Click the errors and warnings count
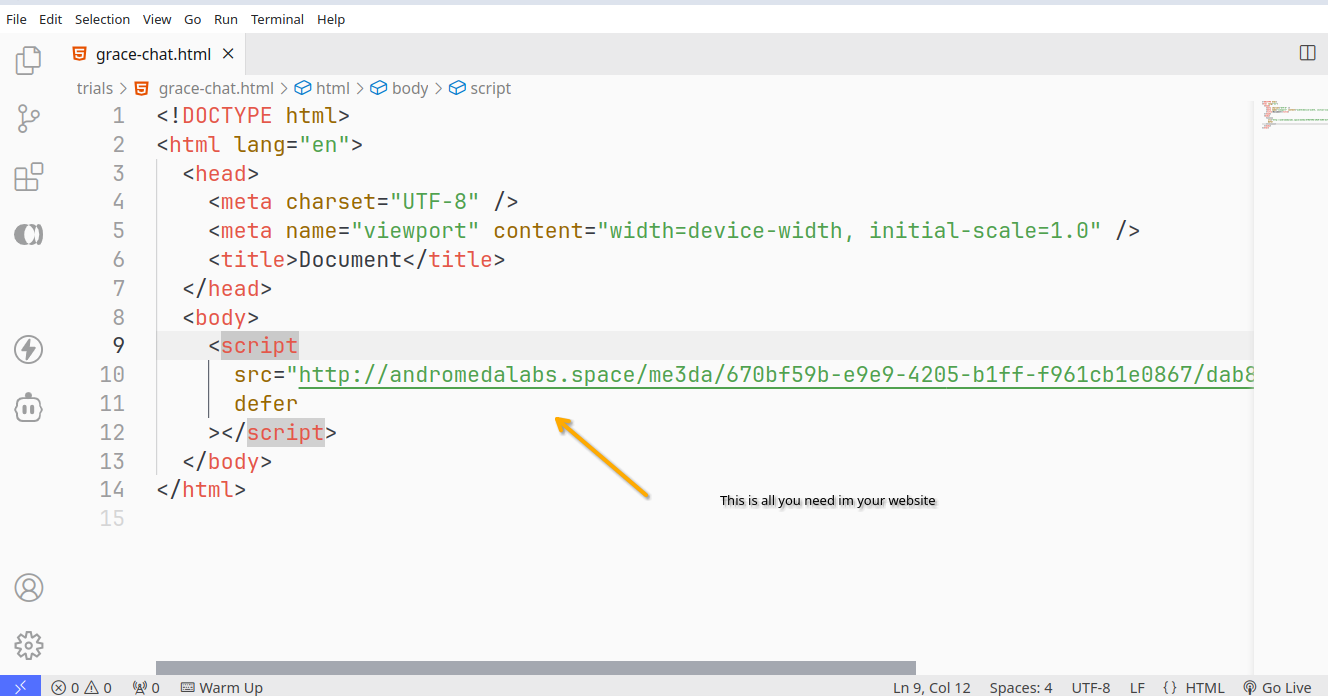 pos(81,687)
